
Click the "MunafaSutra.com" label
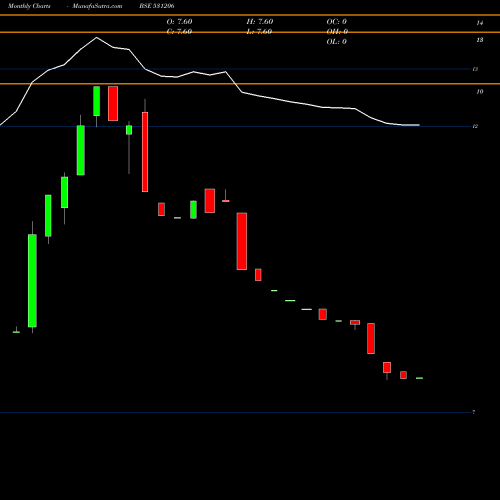pyautogui.click(x=97, y=6)
